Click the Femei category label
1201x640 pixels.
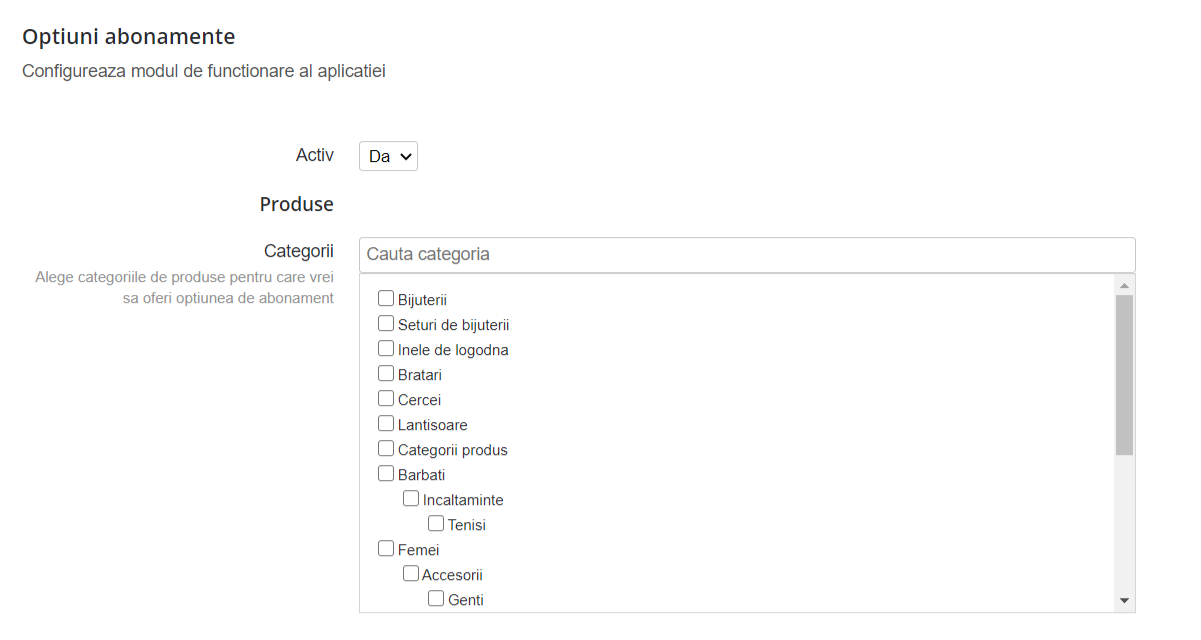(x=418, y=550)
